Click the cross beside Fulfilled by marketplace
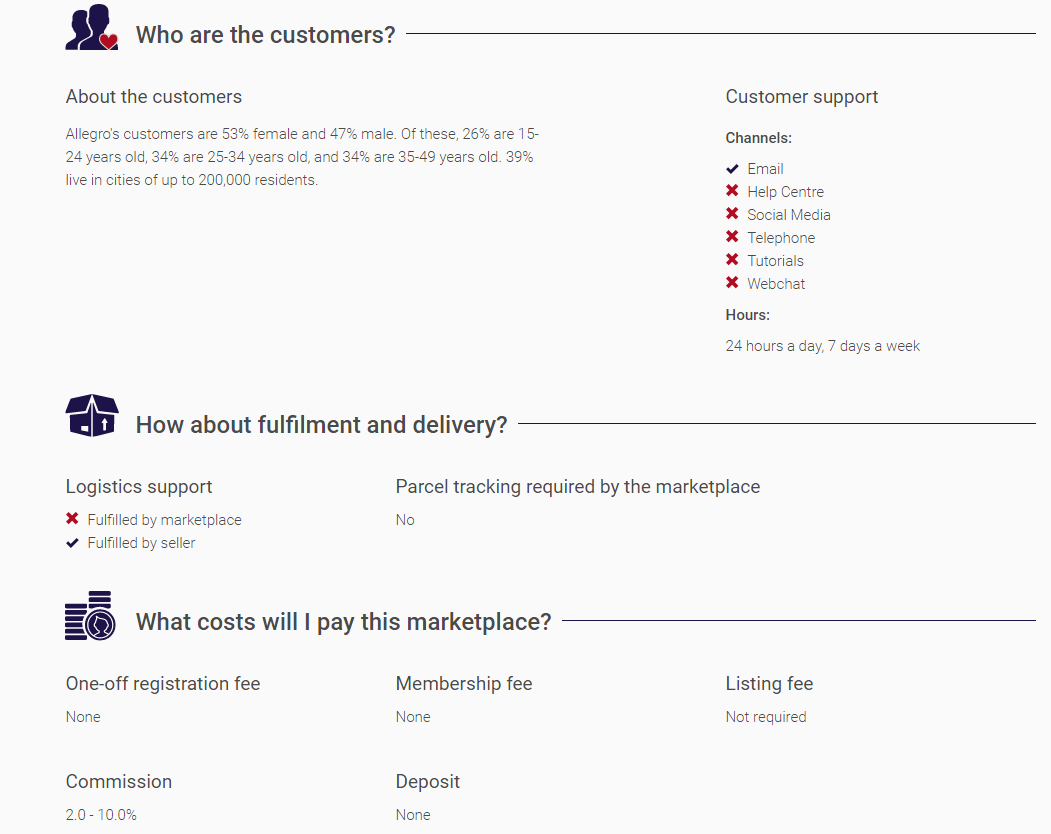 pos(72,519)
